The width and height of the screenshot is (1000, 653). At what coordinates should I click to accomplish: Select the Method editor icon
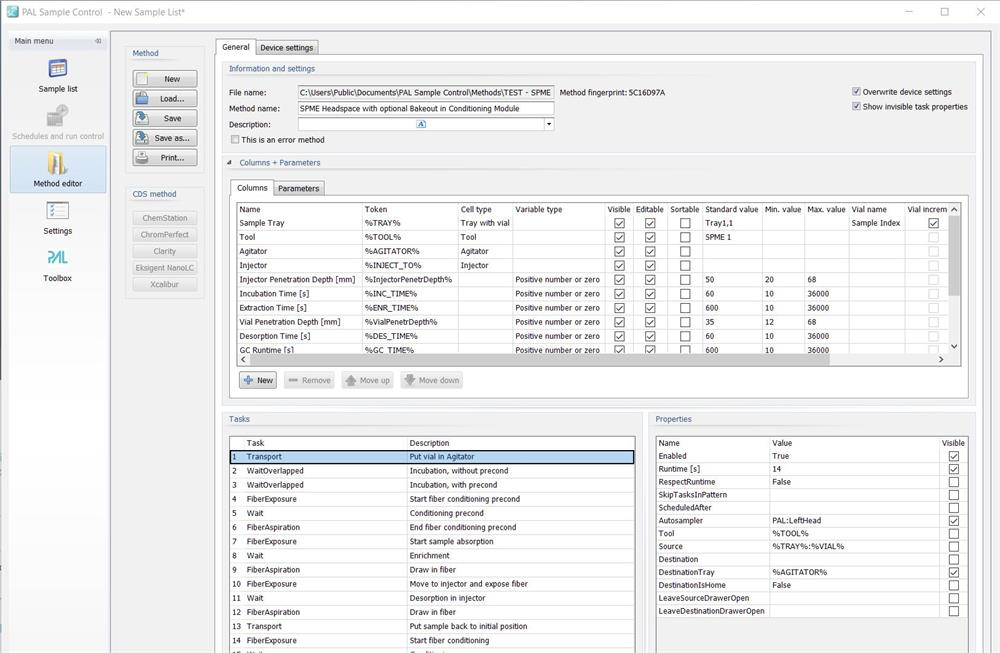[58, 169]
